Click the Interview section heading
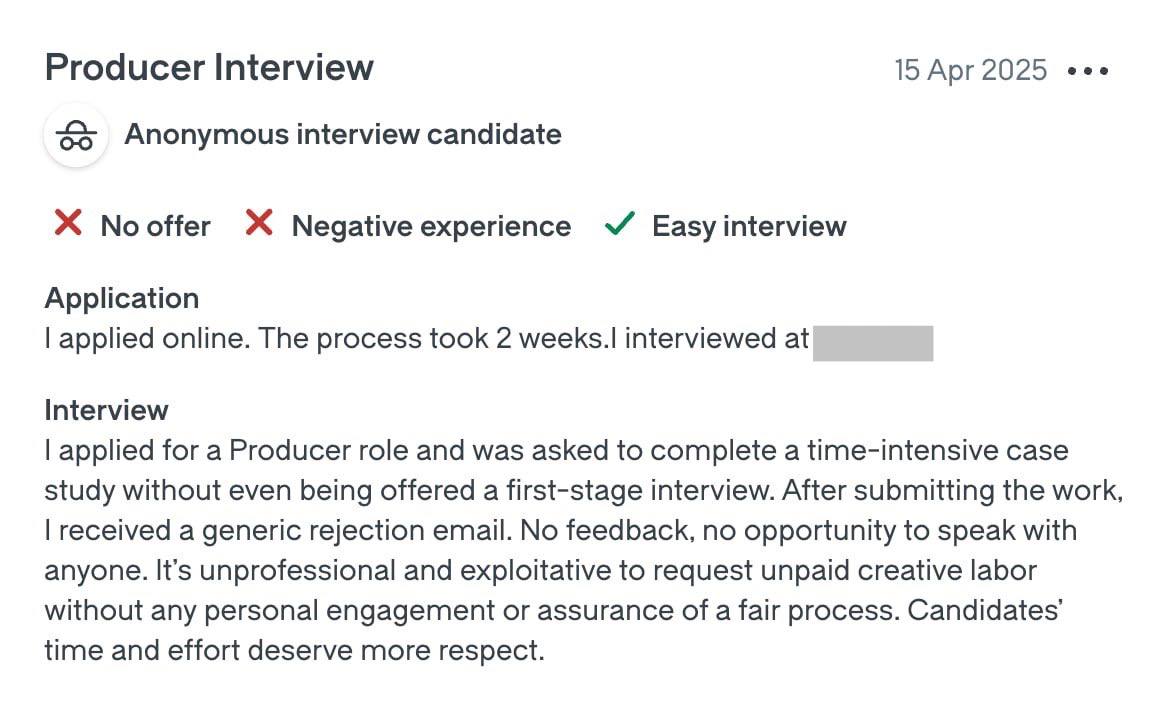The image size is (1166, 726). coord(107,410)
